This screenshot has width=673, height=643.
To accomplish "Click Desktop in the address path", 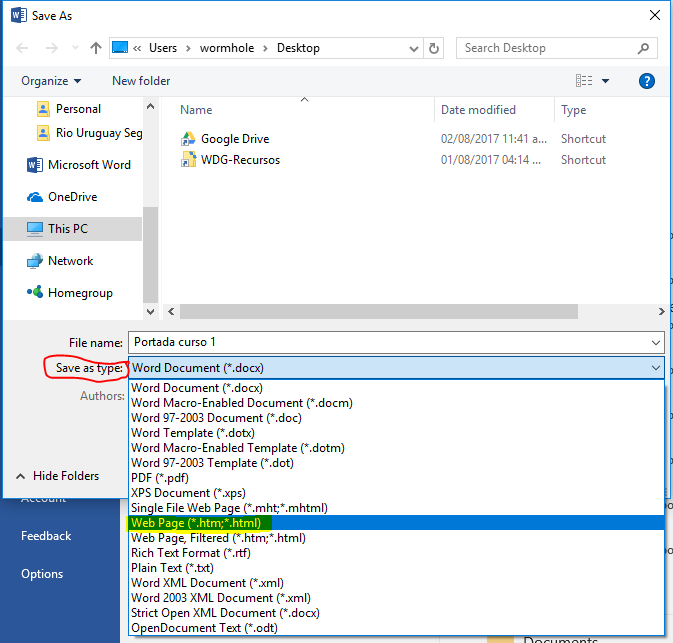I will [298, 48].
